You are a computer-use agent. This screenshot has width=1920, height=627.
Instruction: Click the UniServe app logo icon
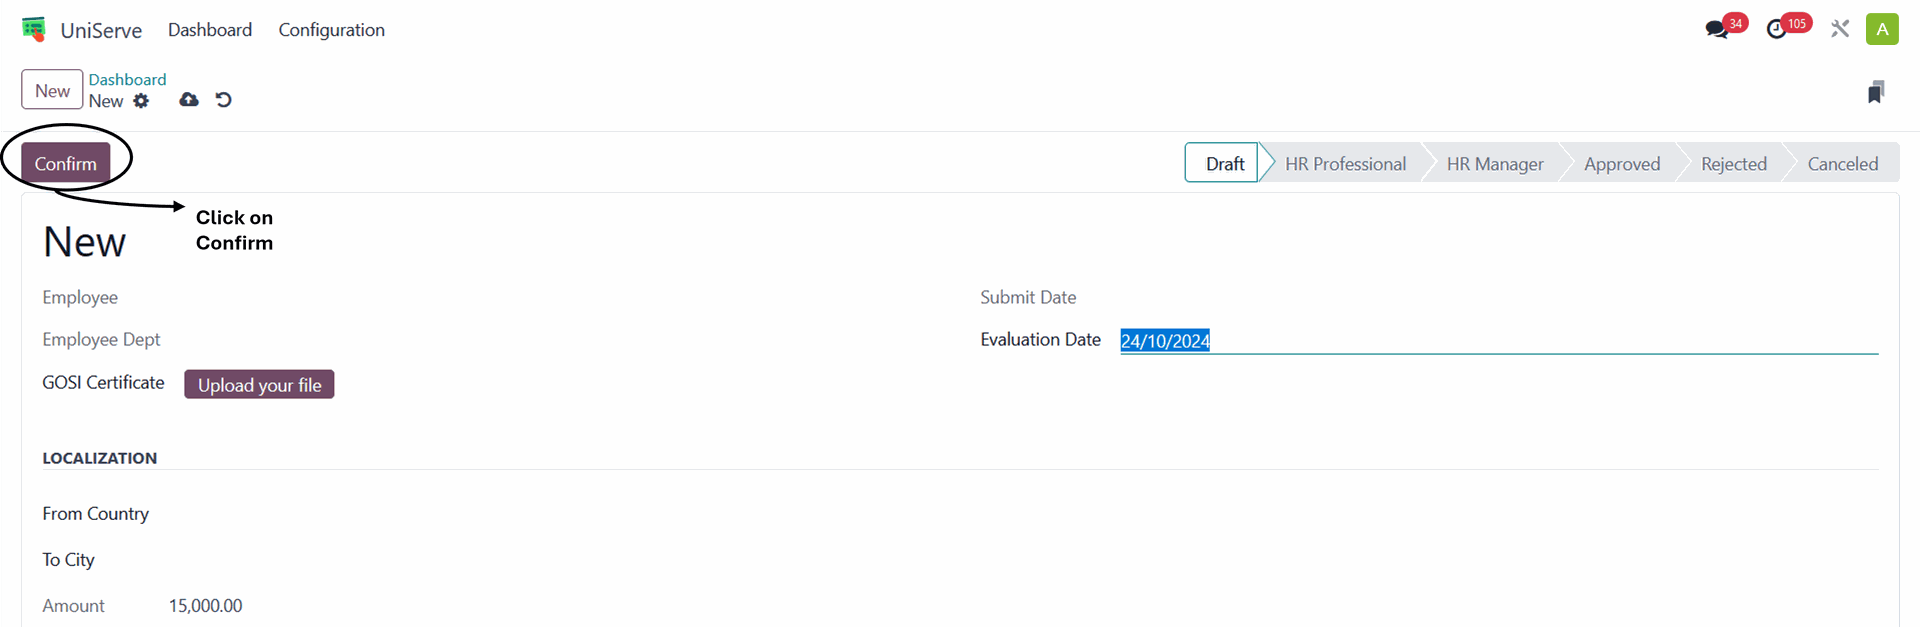click(34, 29)
